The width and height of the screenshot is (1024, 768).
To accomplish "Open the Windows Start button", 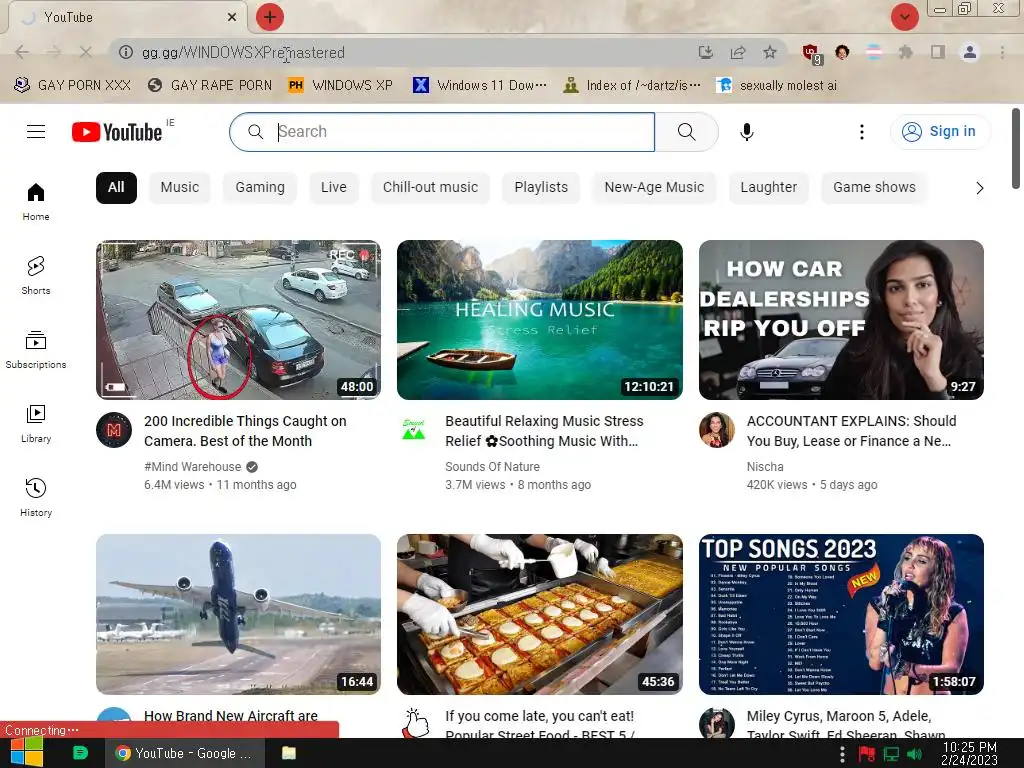I will pyautogui.click(x=27, y=753).
